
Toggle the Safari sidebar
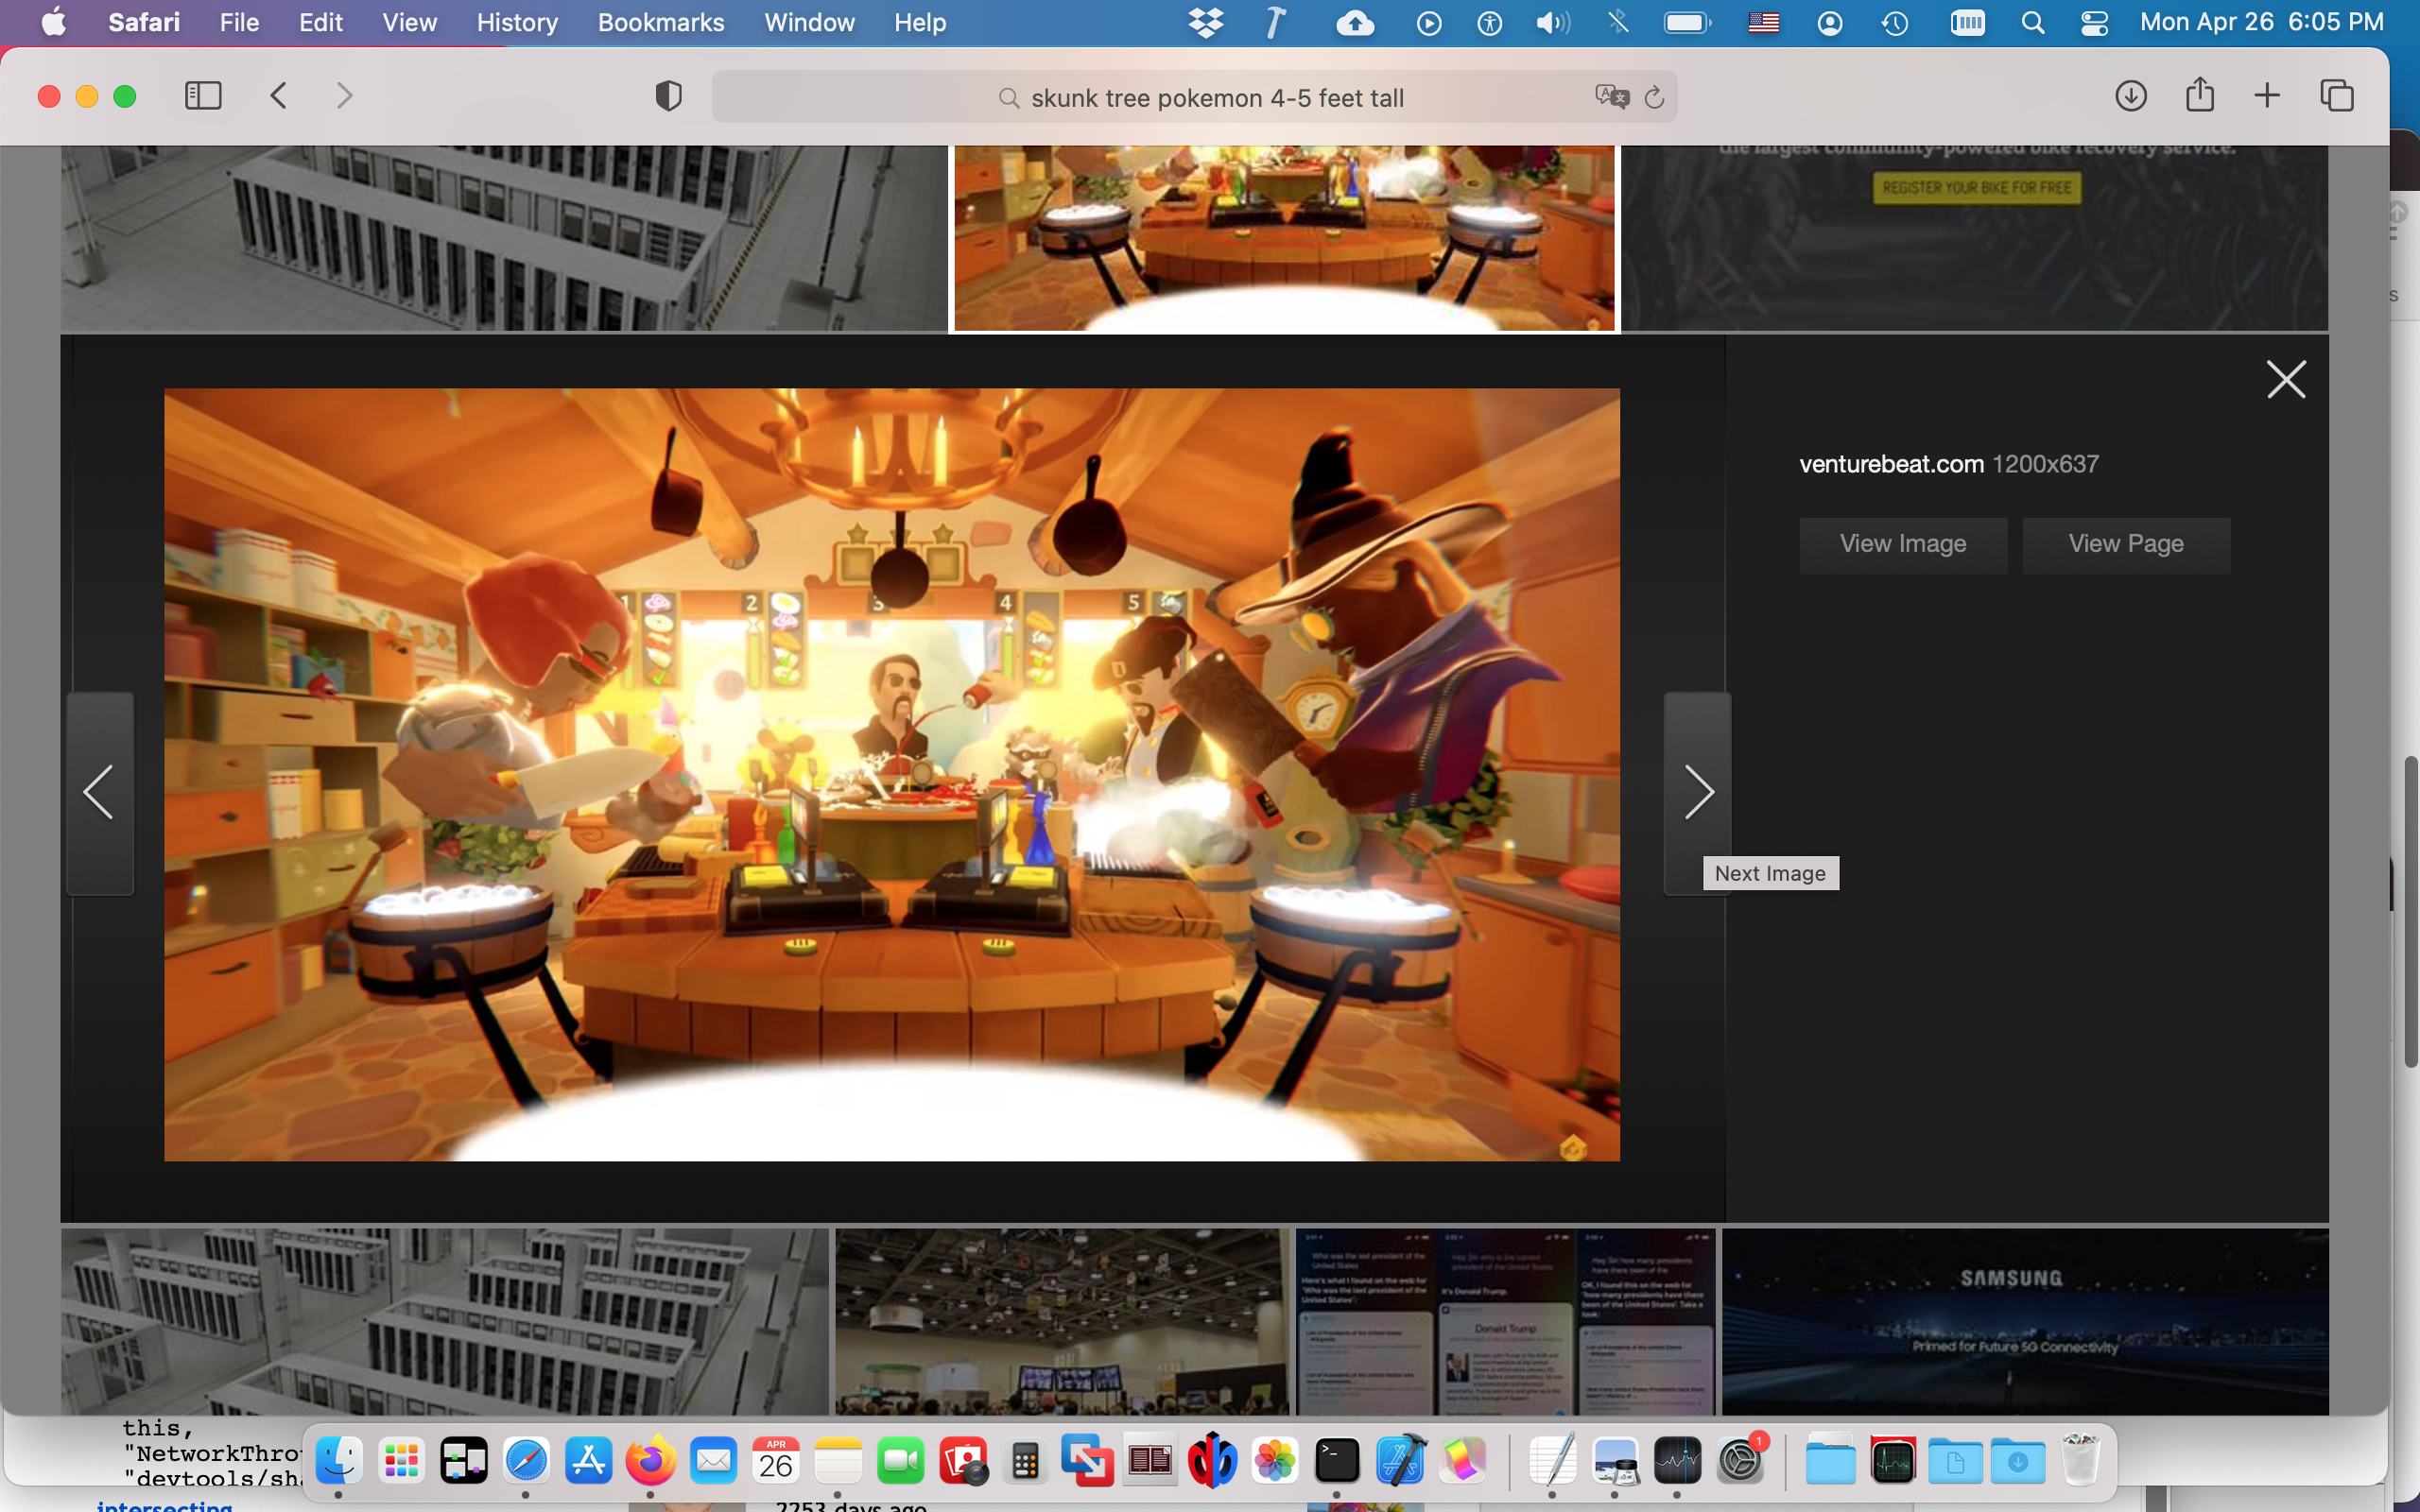coord(203,96)
